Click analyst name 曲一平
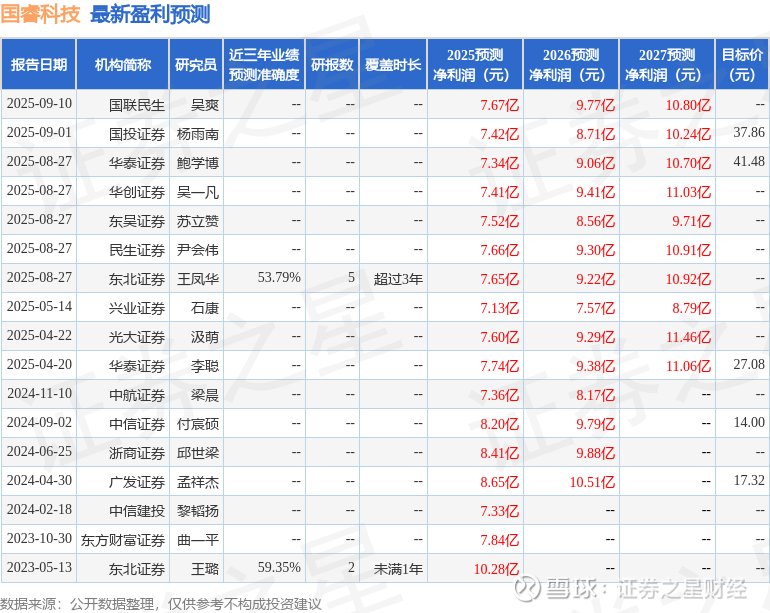The height and width of the screenshot is (613, 770). click(x=198, y=539)
